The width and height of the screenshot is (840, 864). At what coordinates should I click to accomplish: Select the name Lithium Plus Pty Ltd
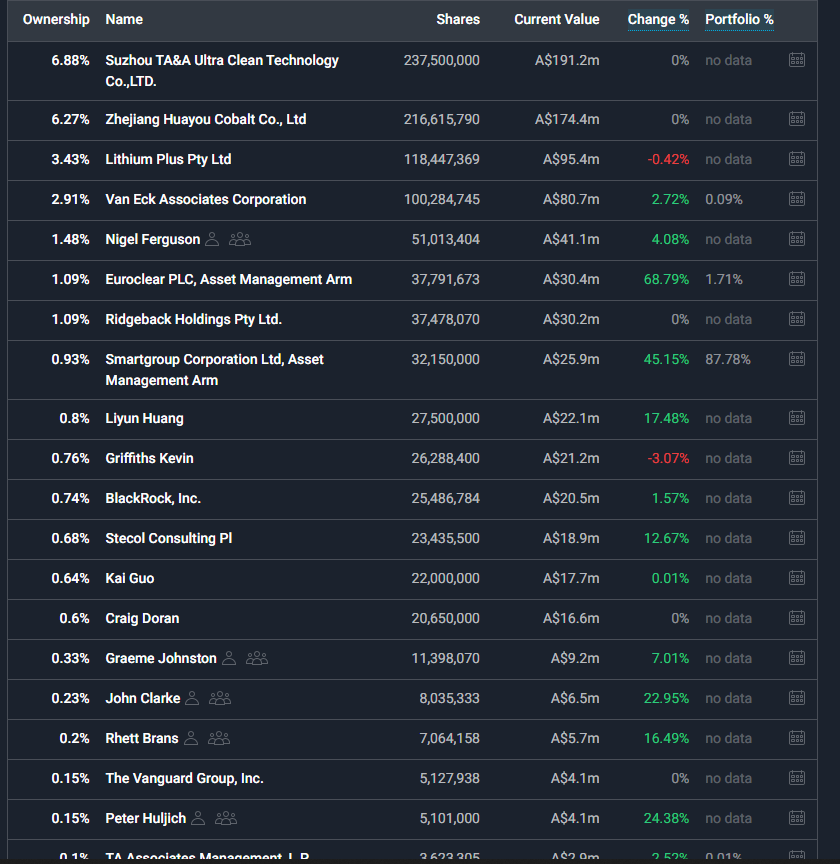[x=168, y=159]
